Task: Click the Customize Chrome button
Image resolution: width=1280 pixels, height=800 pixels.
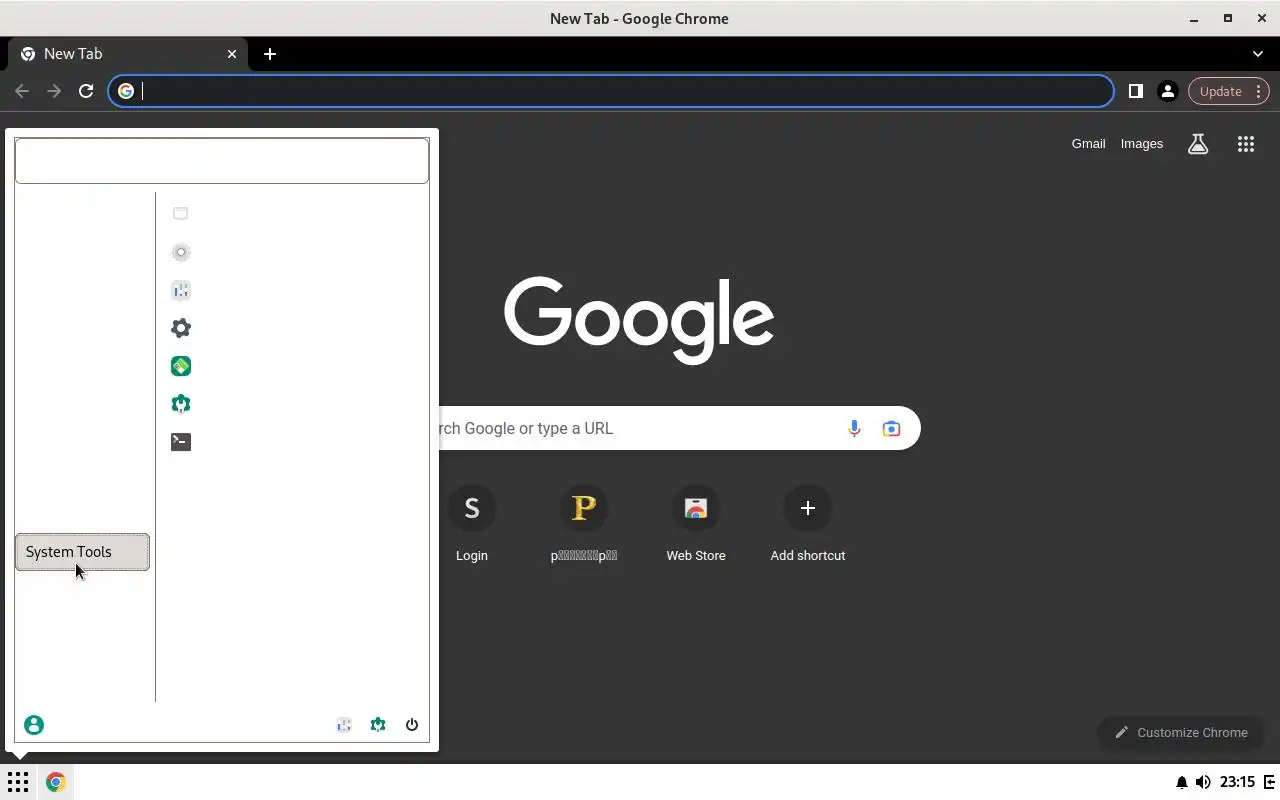Action: pos(1181,732)
